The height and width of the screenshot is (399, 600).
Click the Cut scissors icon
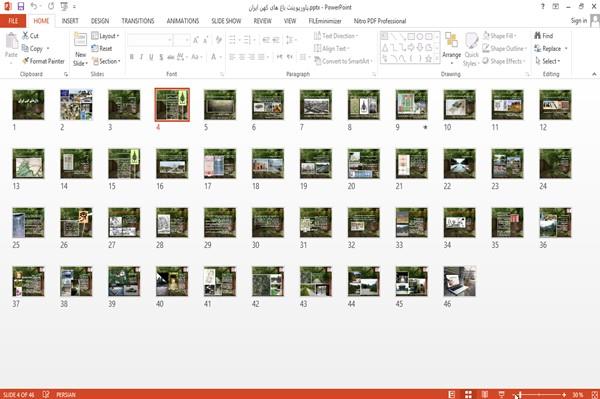tap(26, 36)
